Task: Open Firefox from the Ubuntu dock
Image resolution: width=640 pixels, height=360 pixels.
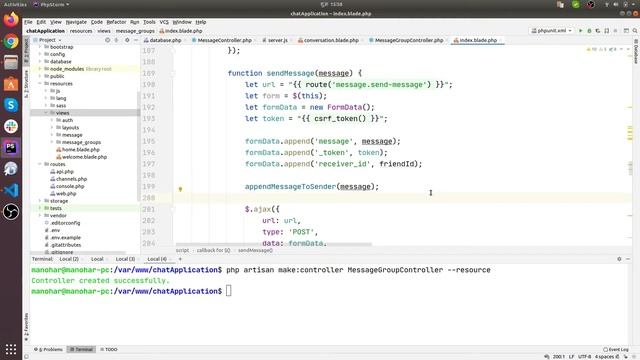Action: (x=11, y=20)
